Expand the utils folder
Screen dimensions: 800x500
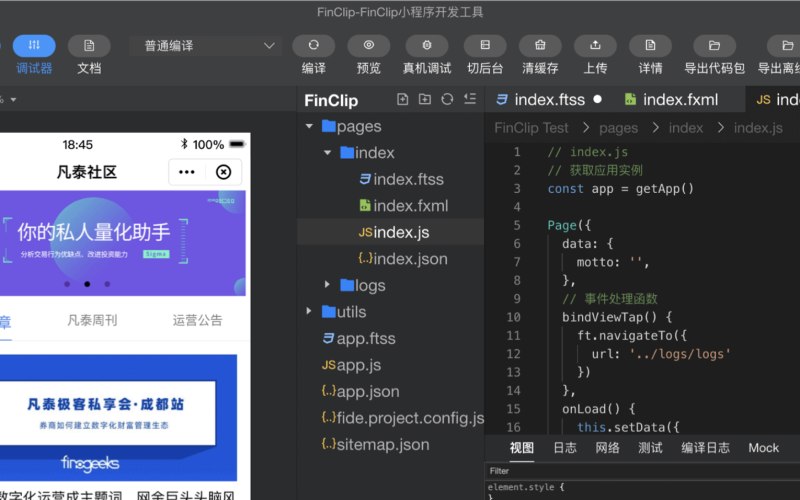(309, 311)
